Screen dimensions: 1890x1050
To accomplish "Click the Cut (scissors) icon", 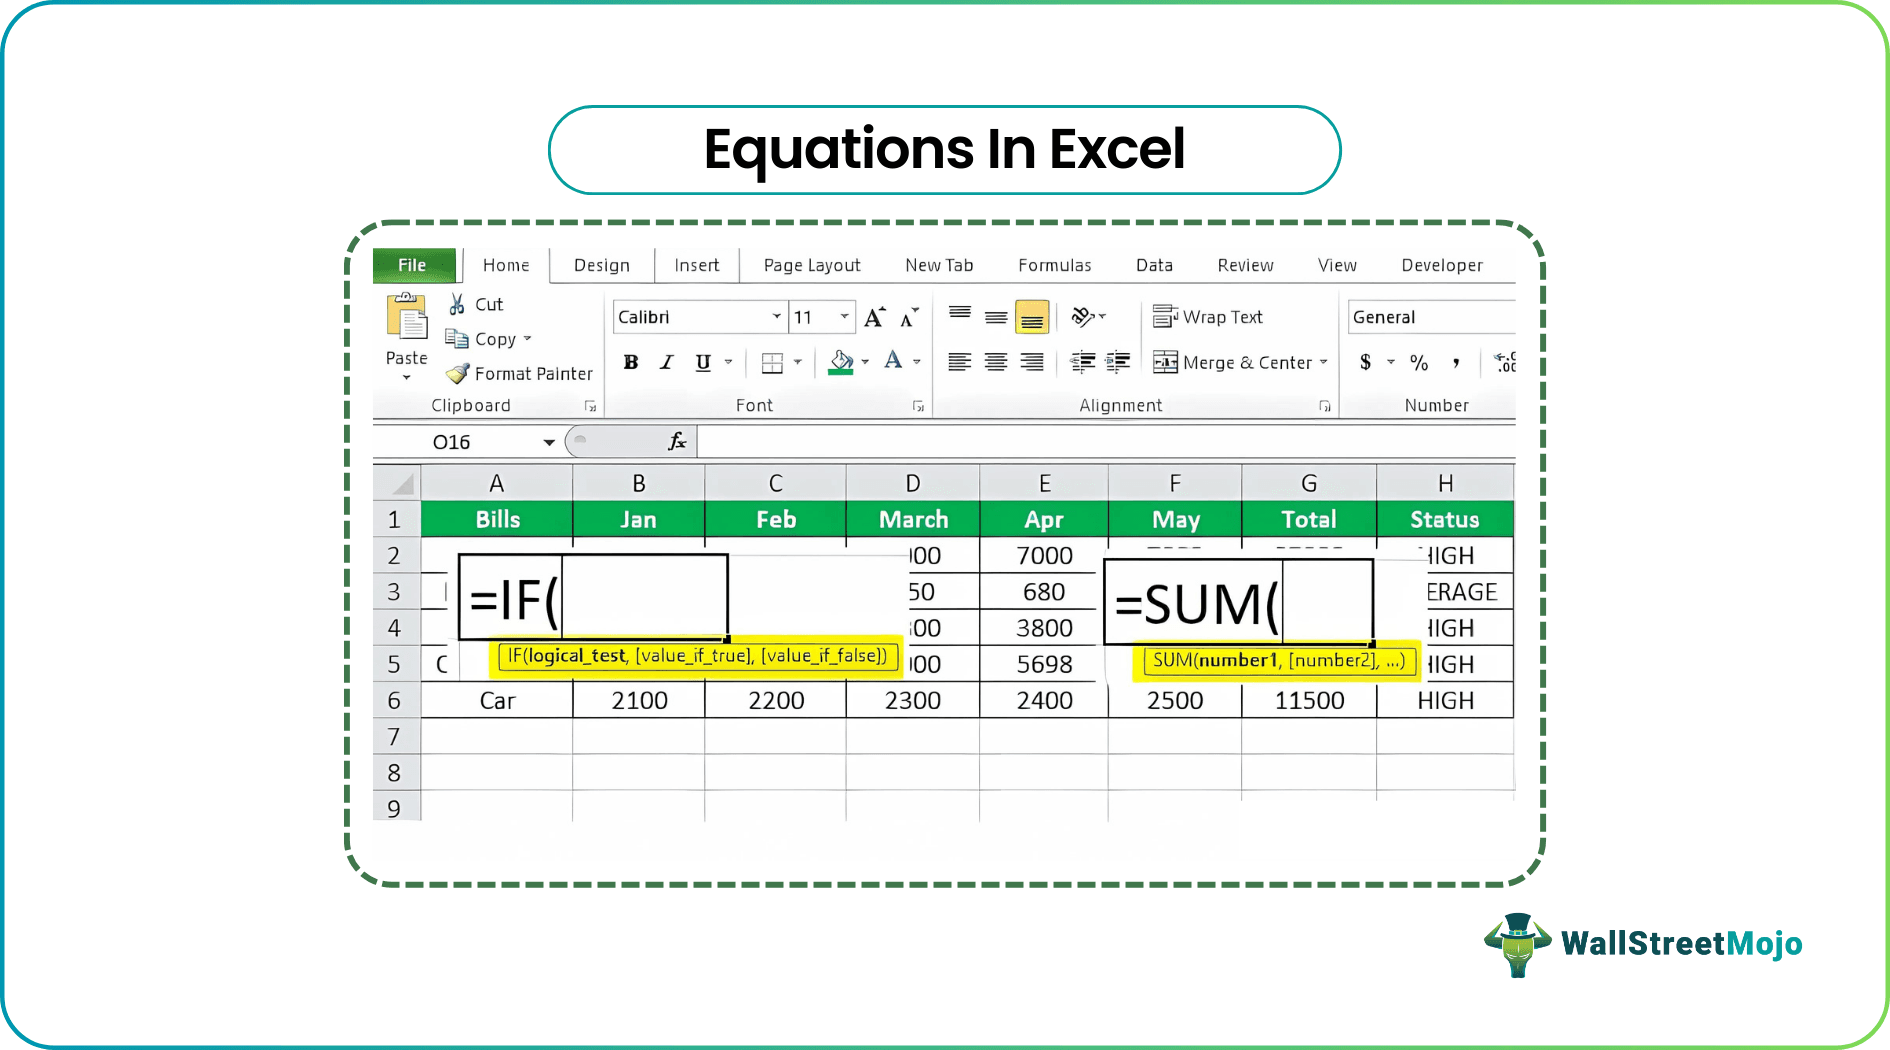I will point(457,303).
